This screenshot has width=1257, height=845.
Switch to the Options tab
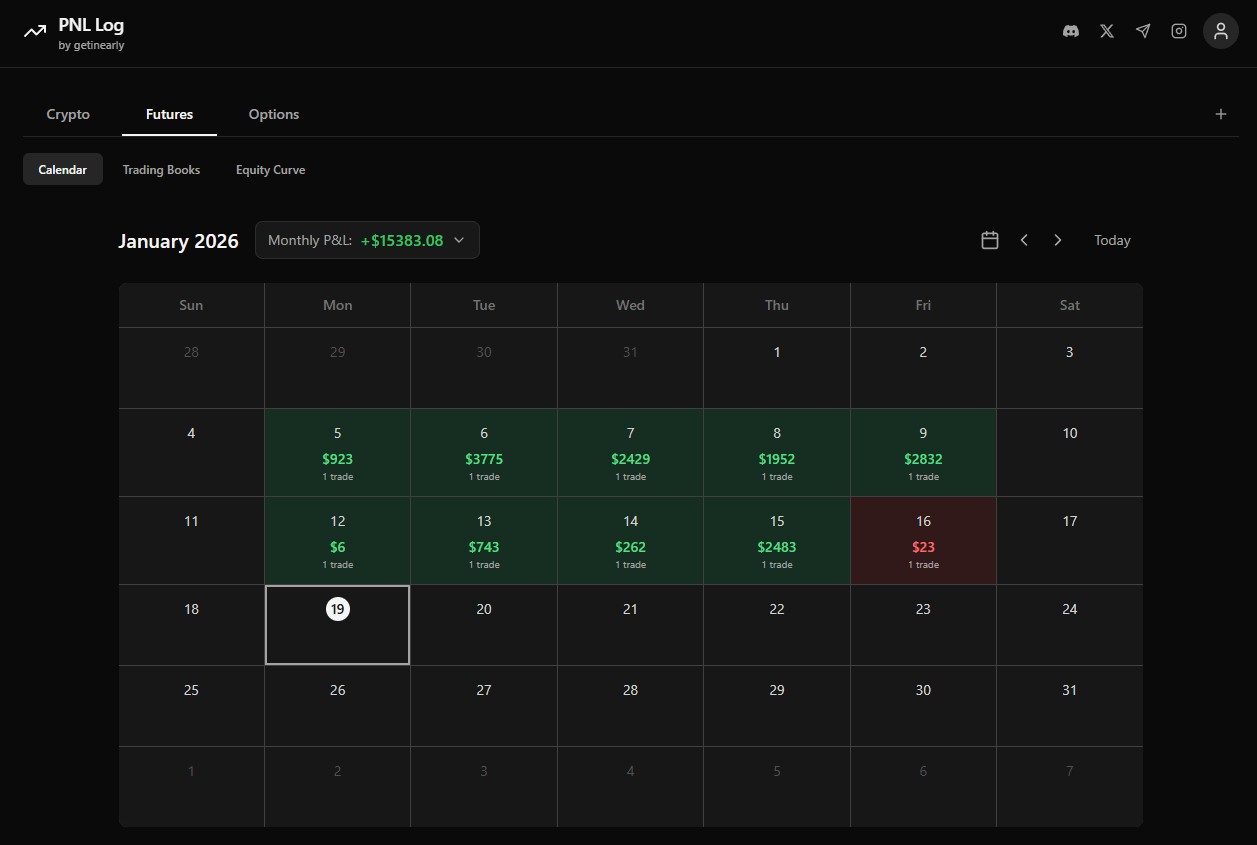(x=274, y=114)
